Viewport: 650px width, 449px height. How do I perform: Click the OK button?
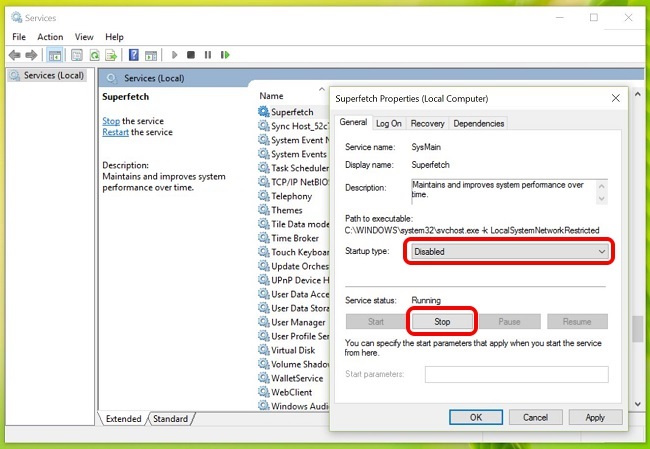click(x=476, y=417)
